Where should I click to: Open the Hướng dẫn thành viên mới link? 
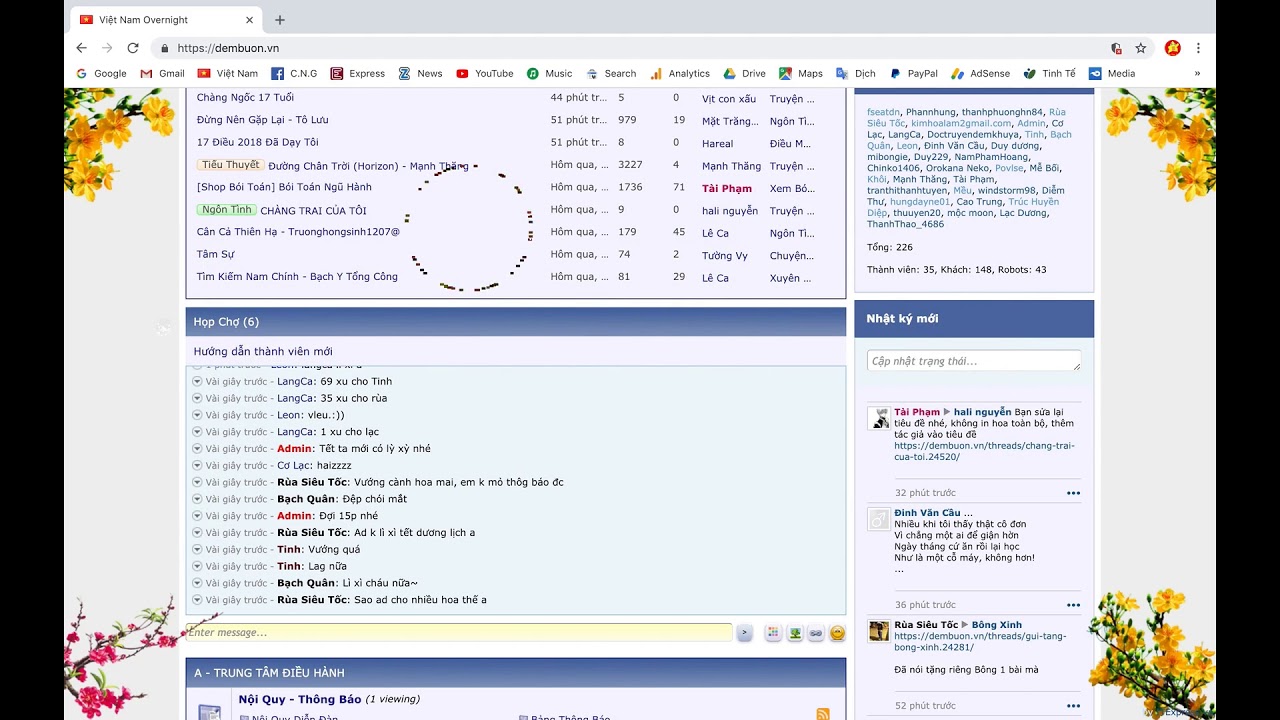(263, 351)
